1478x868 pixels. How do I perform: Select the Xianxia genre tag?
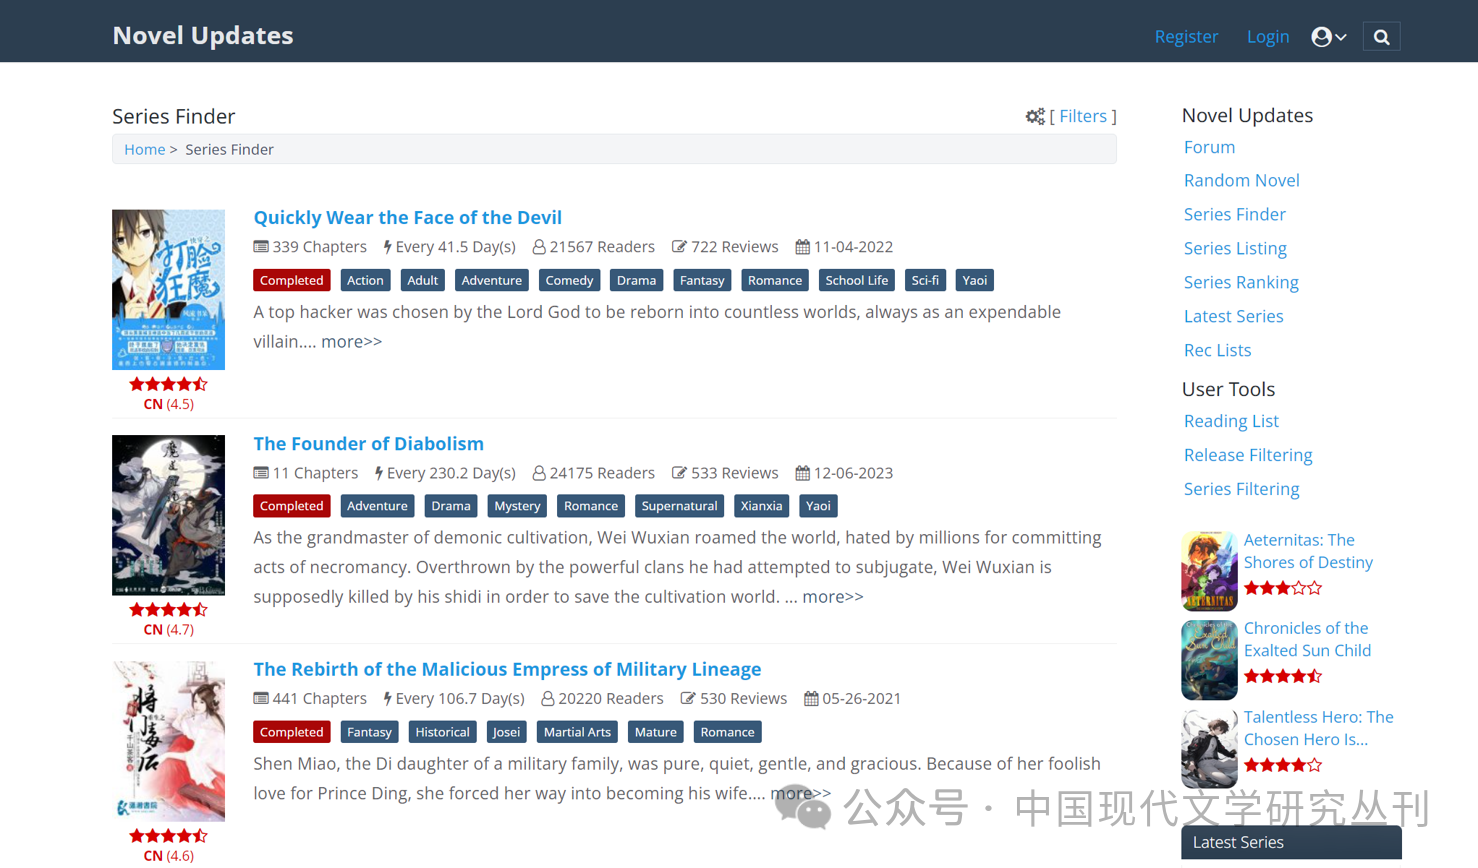pos(761,506)
